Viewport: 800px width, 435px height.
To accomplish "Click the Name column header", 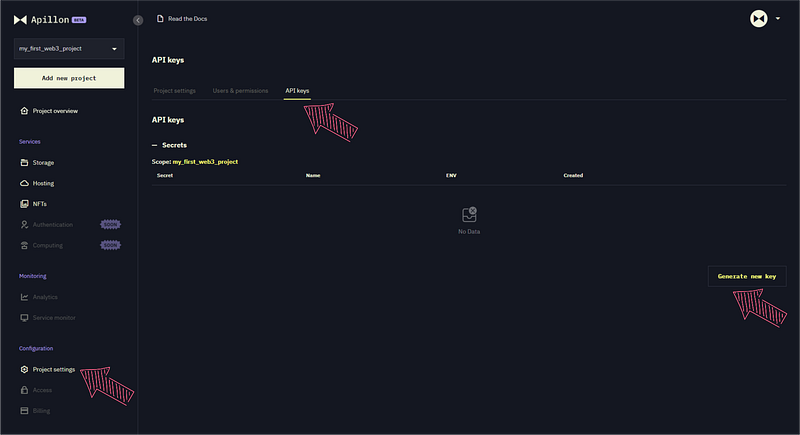I will (x=313, y=175).
